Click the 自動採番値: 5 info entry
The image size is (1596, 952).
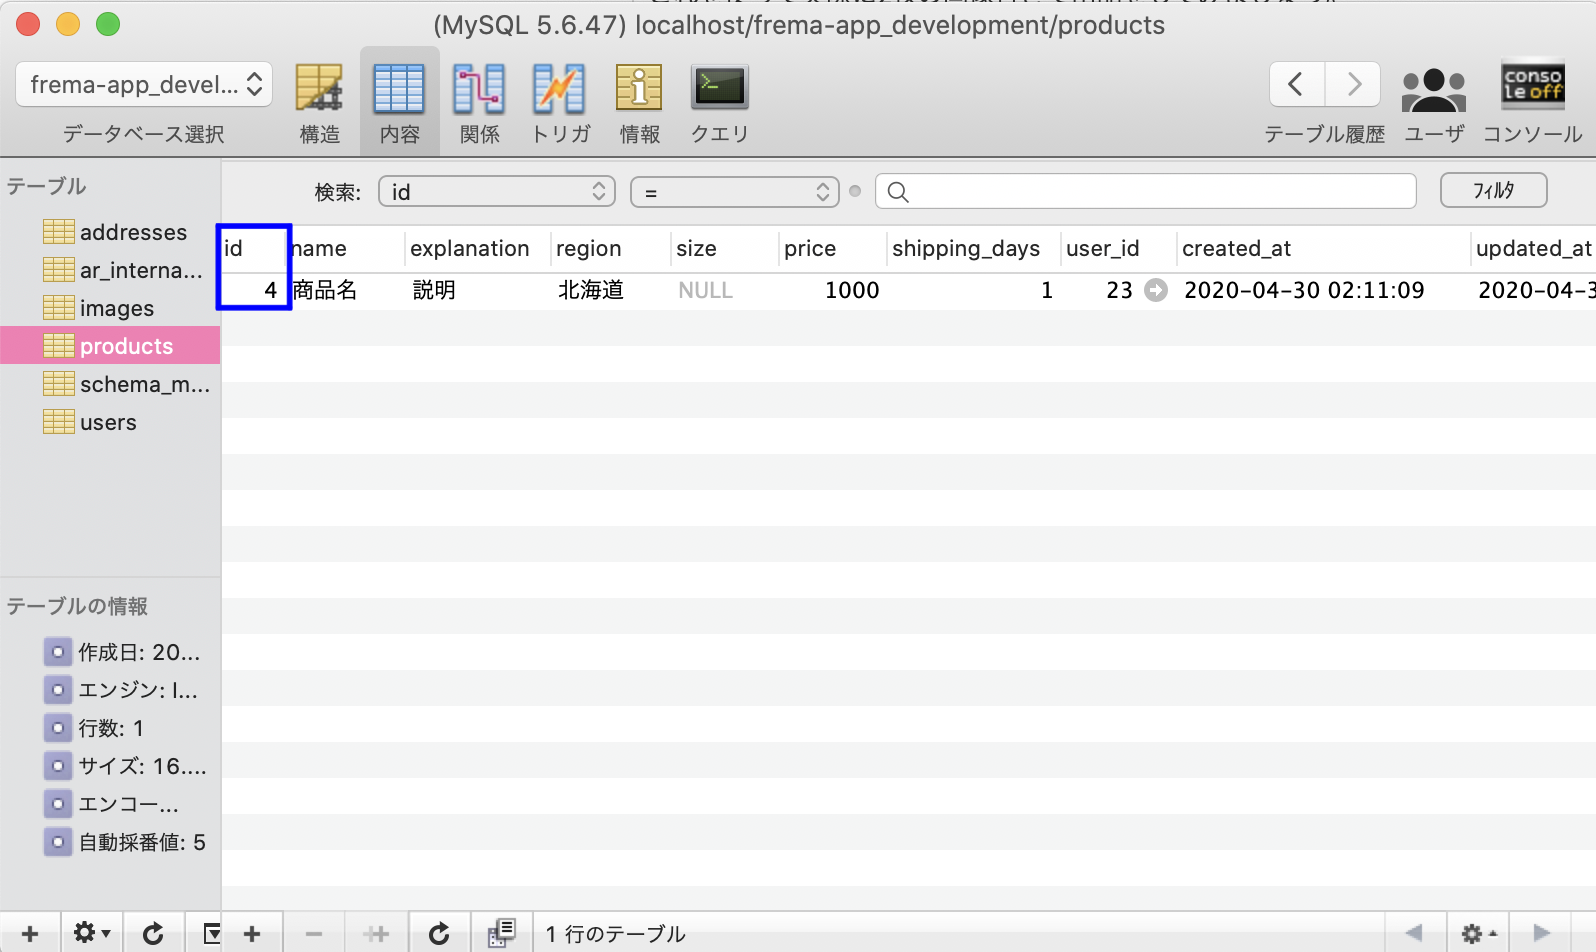pyautogui.click(x=126, y=842)
